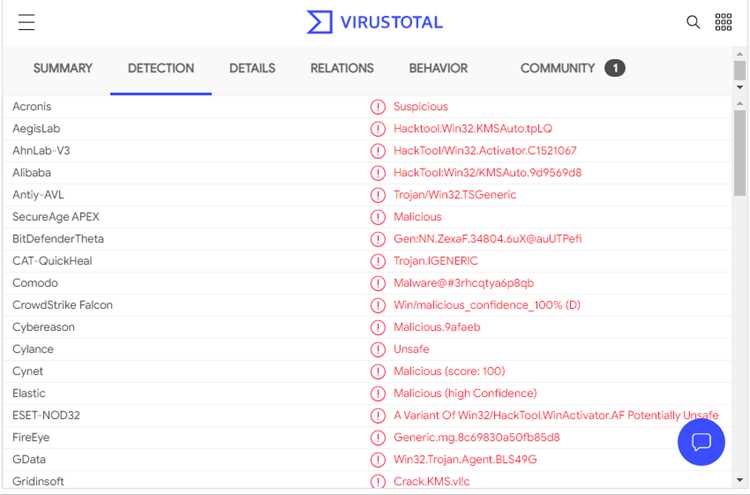The width and height of the screenshot is (750, 495).
Task: Select the Cybereason engine name
Action: coord(43,327)
